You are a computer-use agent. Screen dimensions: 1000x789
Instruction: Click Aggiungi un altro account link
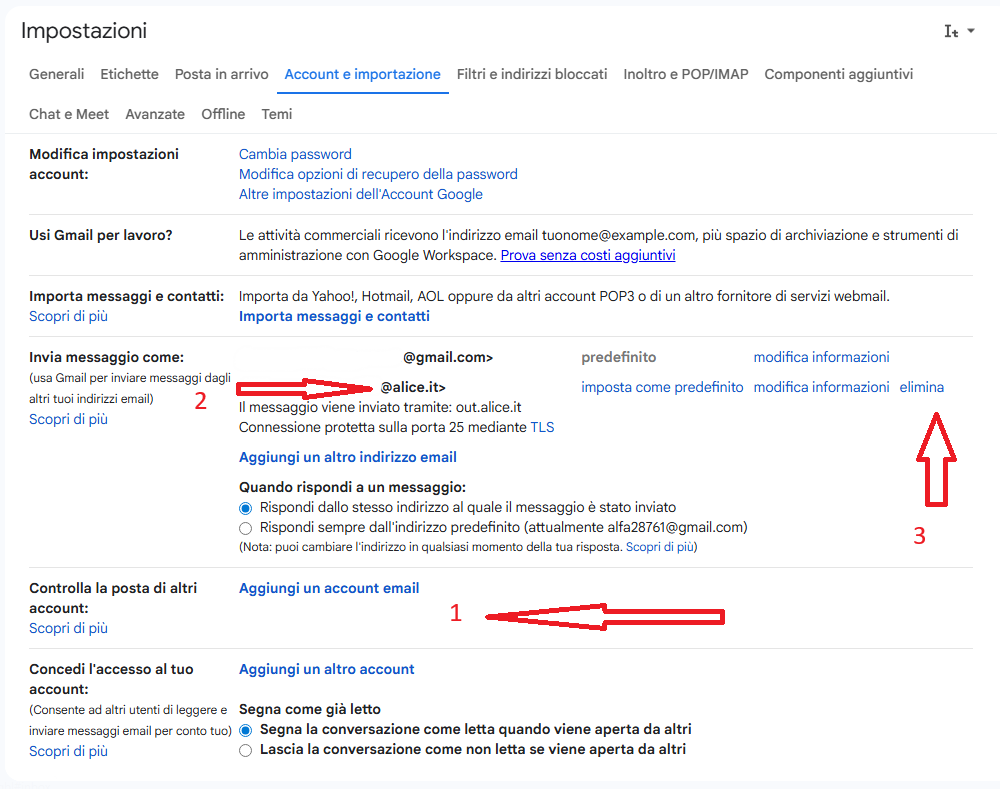click(x=327, y=669)
